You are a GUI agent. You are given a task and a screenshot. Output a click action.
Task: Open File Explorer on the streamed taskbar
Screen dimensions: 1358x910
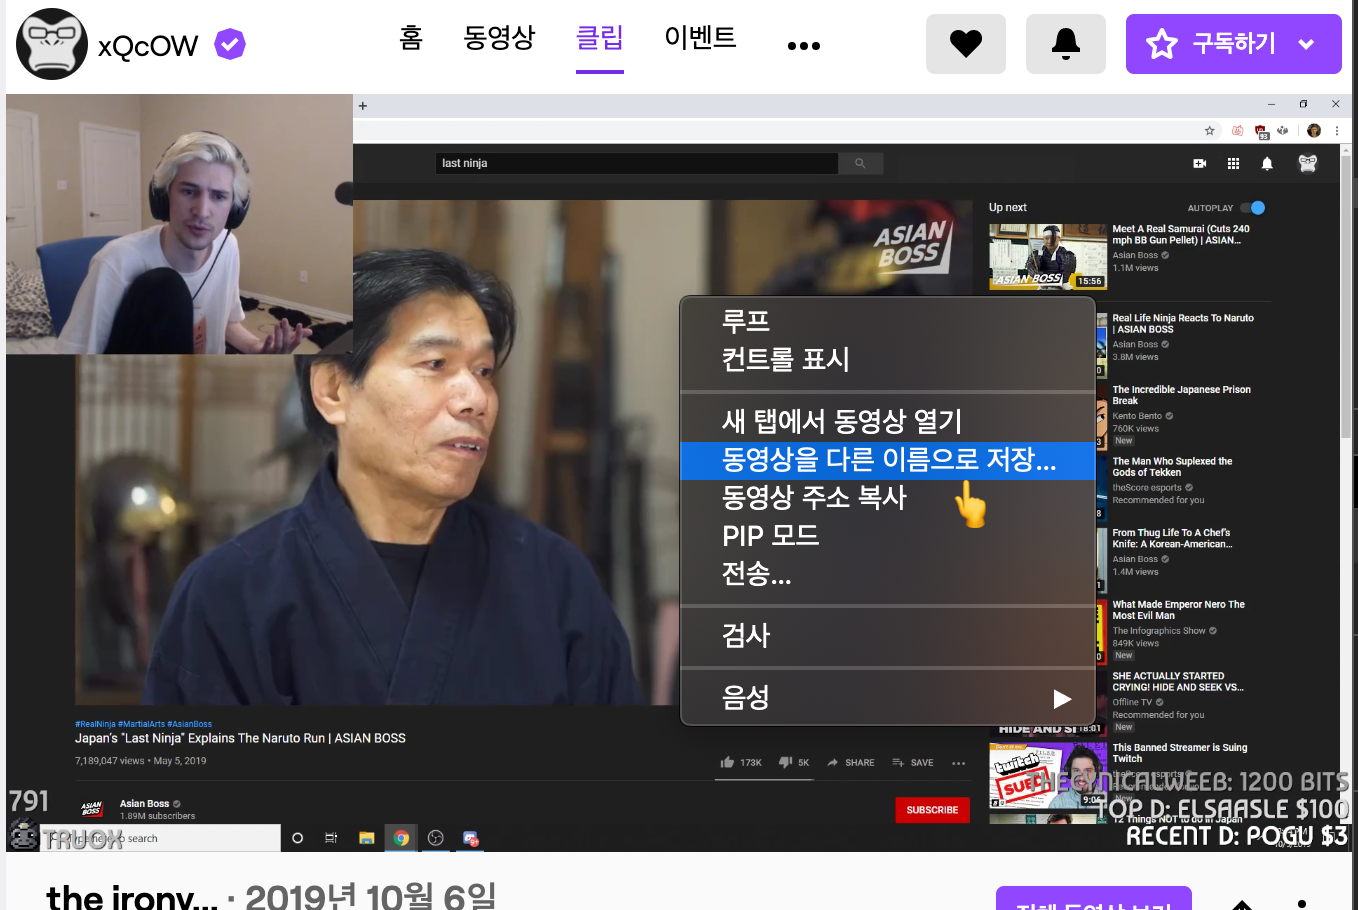366,838
